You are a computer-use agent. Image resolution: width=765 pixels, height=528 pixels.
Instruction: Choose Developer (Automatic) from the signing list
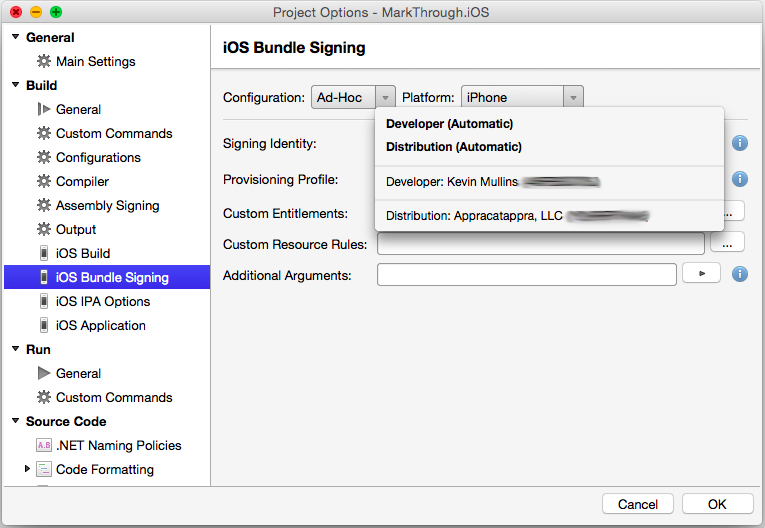[449, 124]
